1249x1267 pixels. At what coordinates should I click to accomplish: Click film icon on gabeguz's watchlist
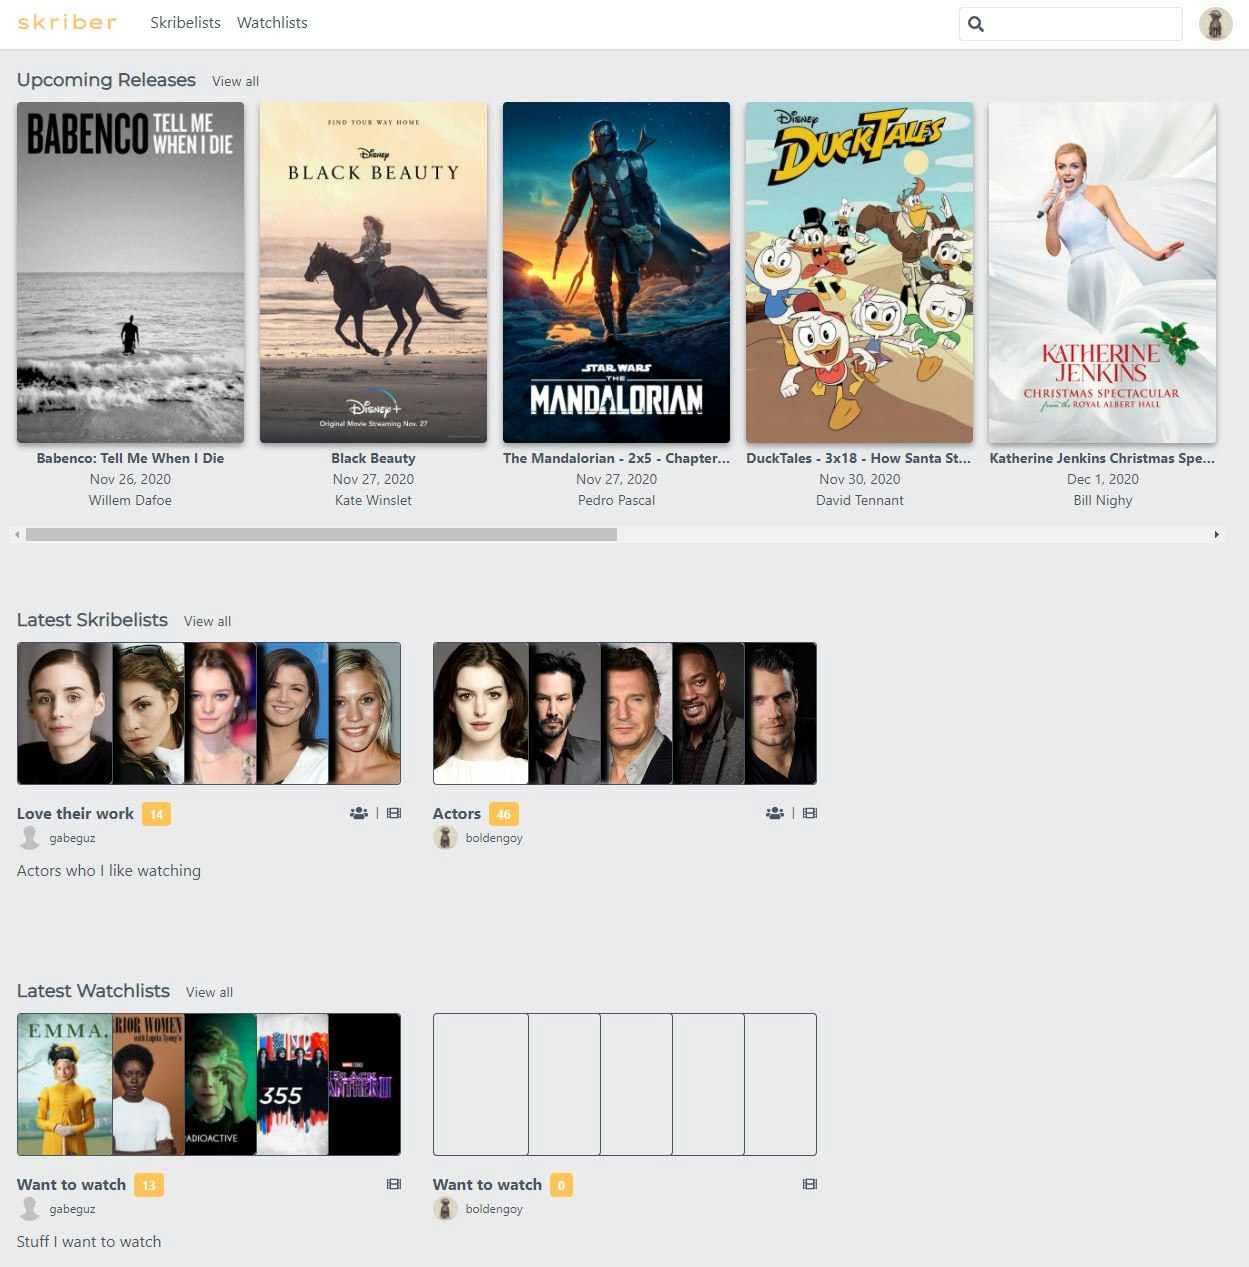click(394, 1184)
